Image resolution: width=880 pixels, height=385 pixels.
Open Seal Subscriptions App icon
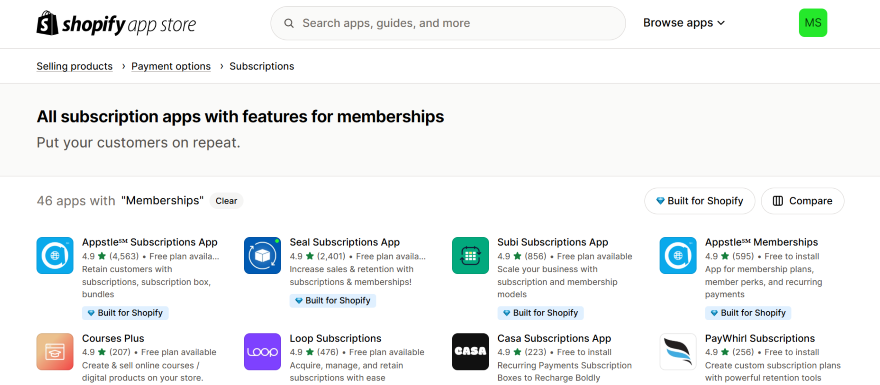[x=263, y=255]
